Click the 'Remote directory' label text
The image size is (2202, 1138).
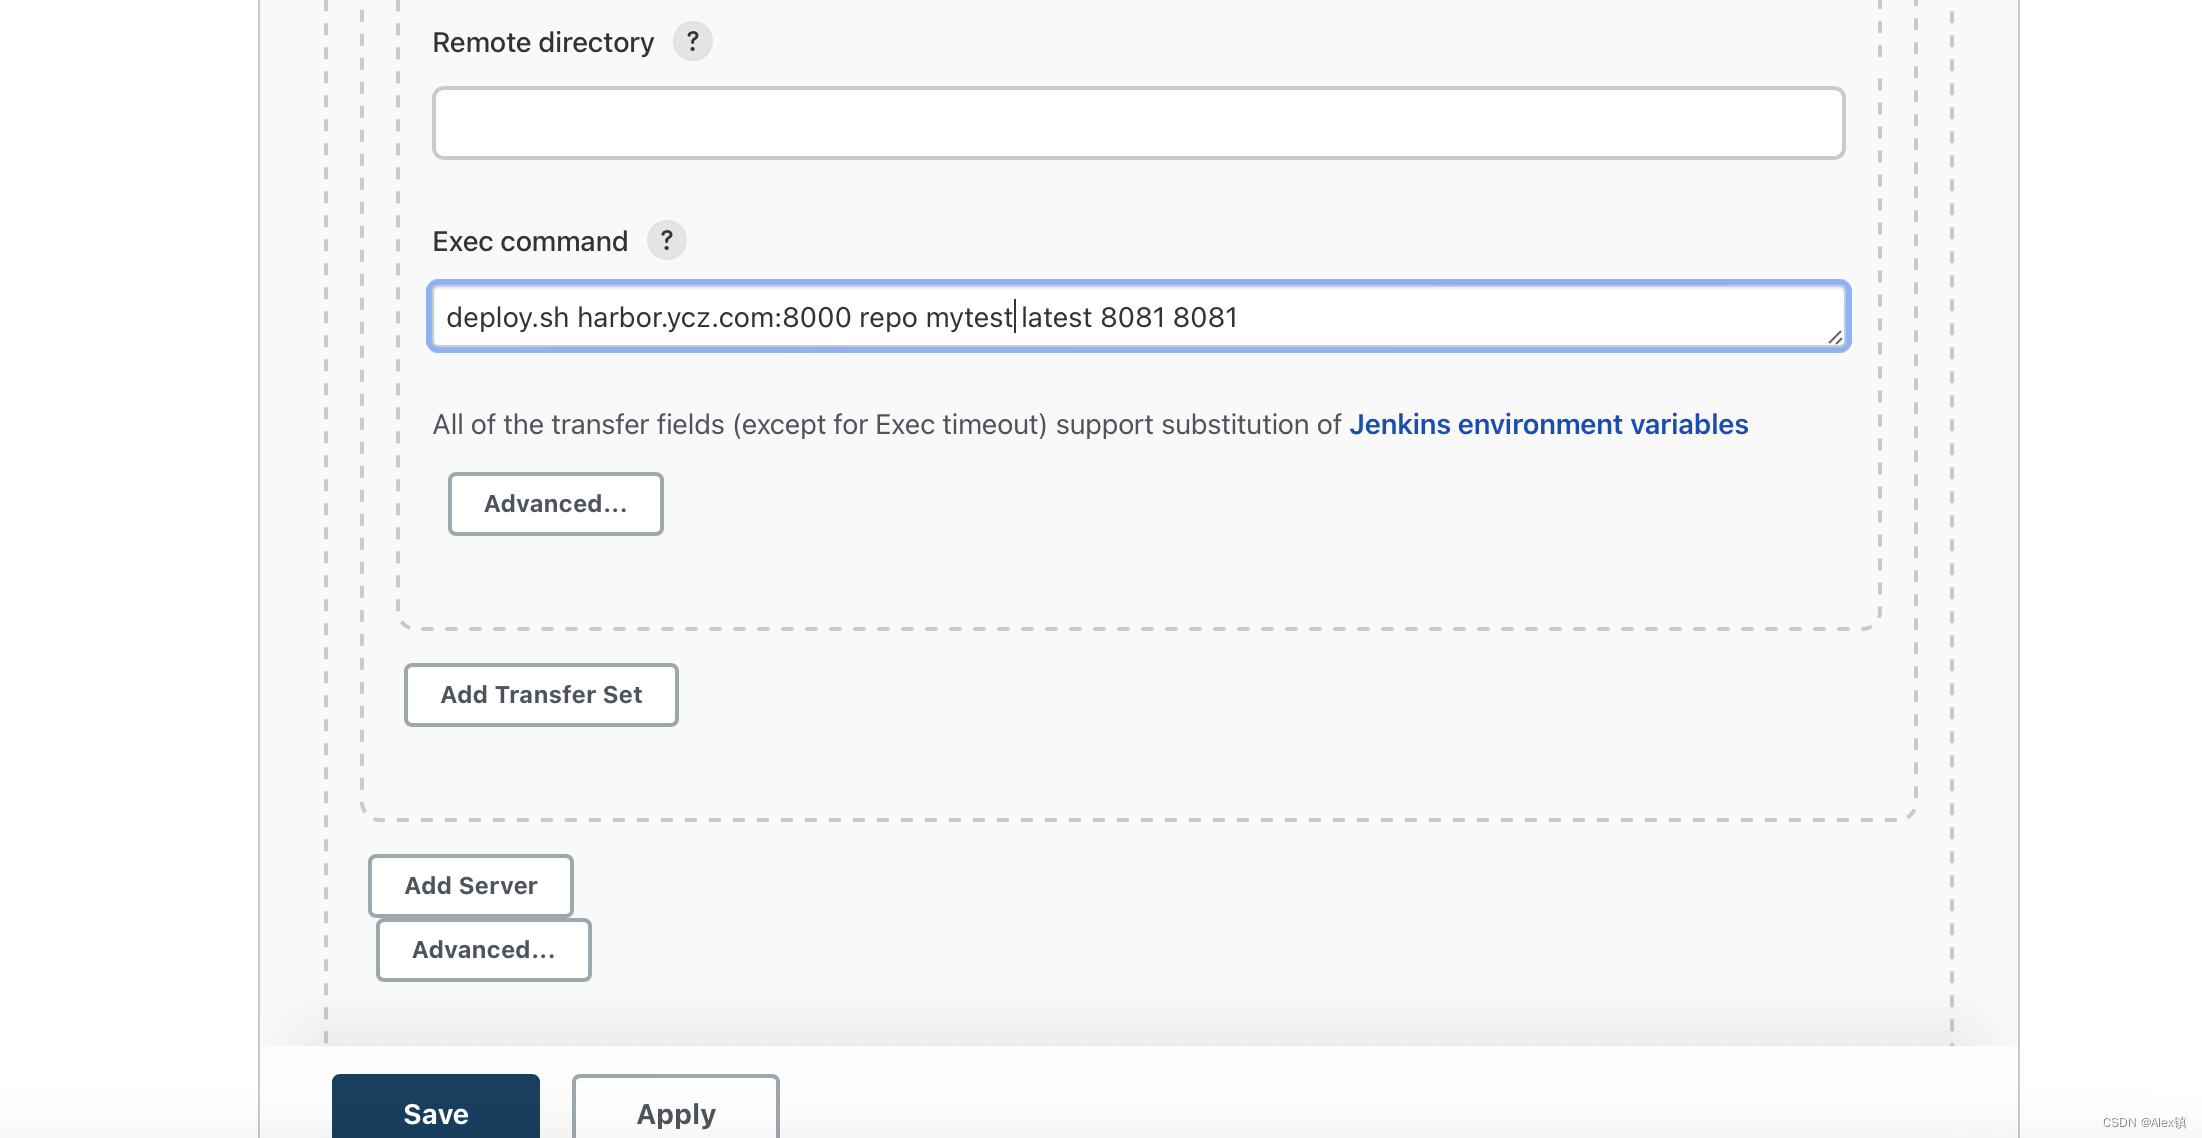click(543, 43)
